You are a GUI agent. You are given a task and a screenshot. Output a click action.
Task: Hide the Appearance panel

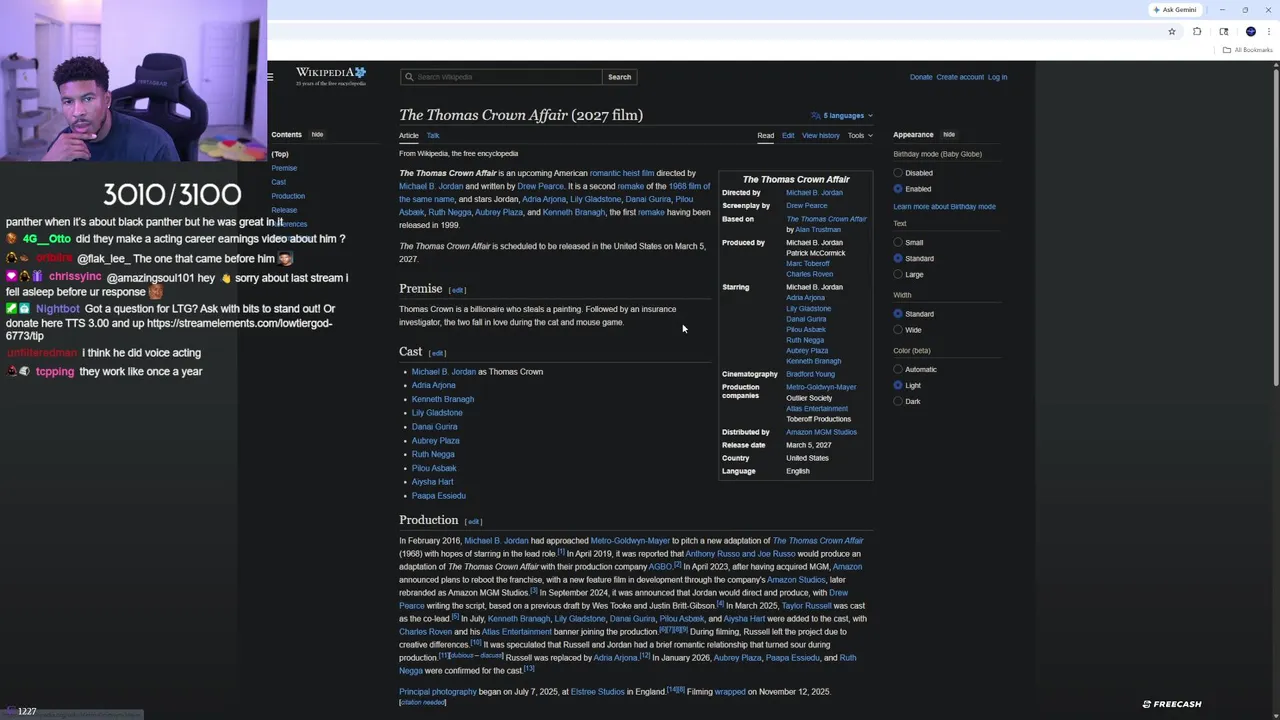949,135
